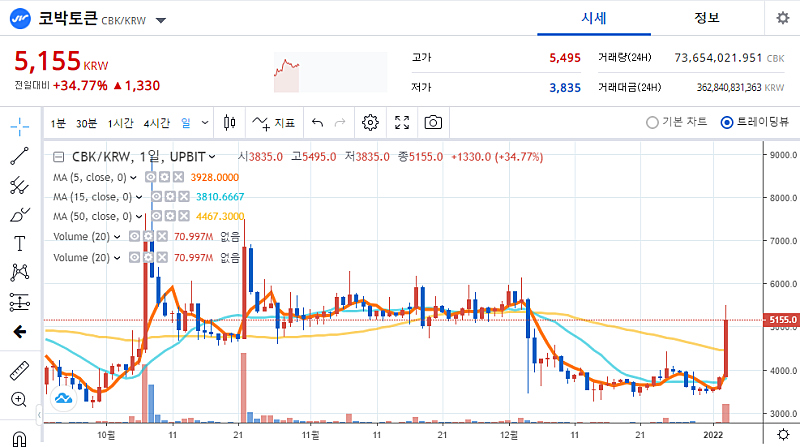The image size is (800, 447).
Task: Hide the MA (5, close, 0) indicator
Action: (x=150, y=177)
